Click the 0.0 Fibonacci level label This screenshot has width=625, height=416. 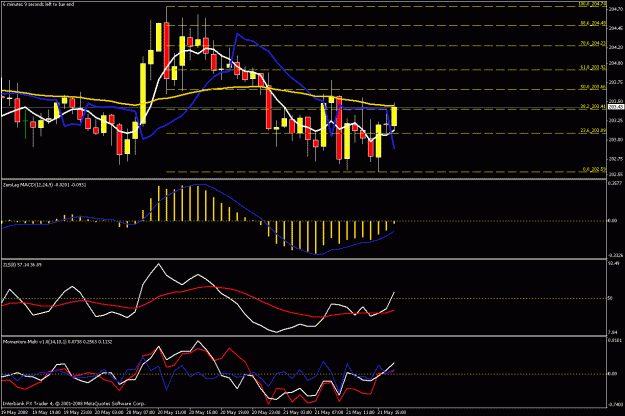[x=594, y=169]
